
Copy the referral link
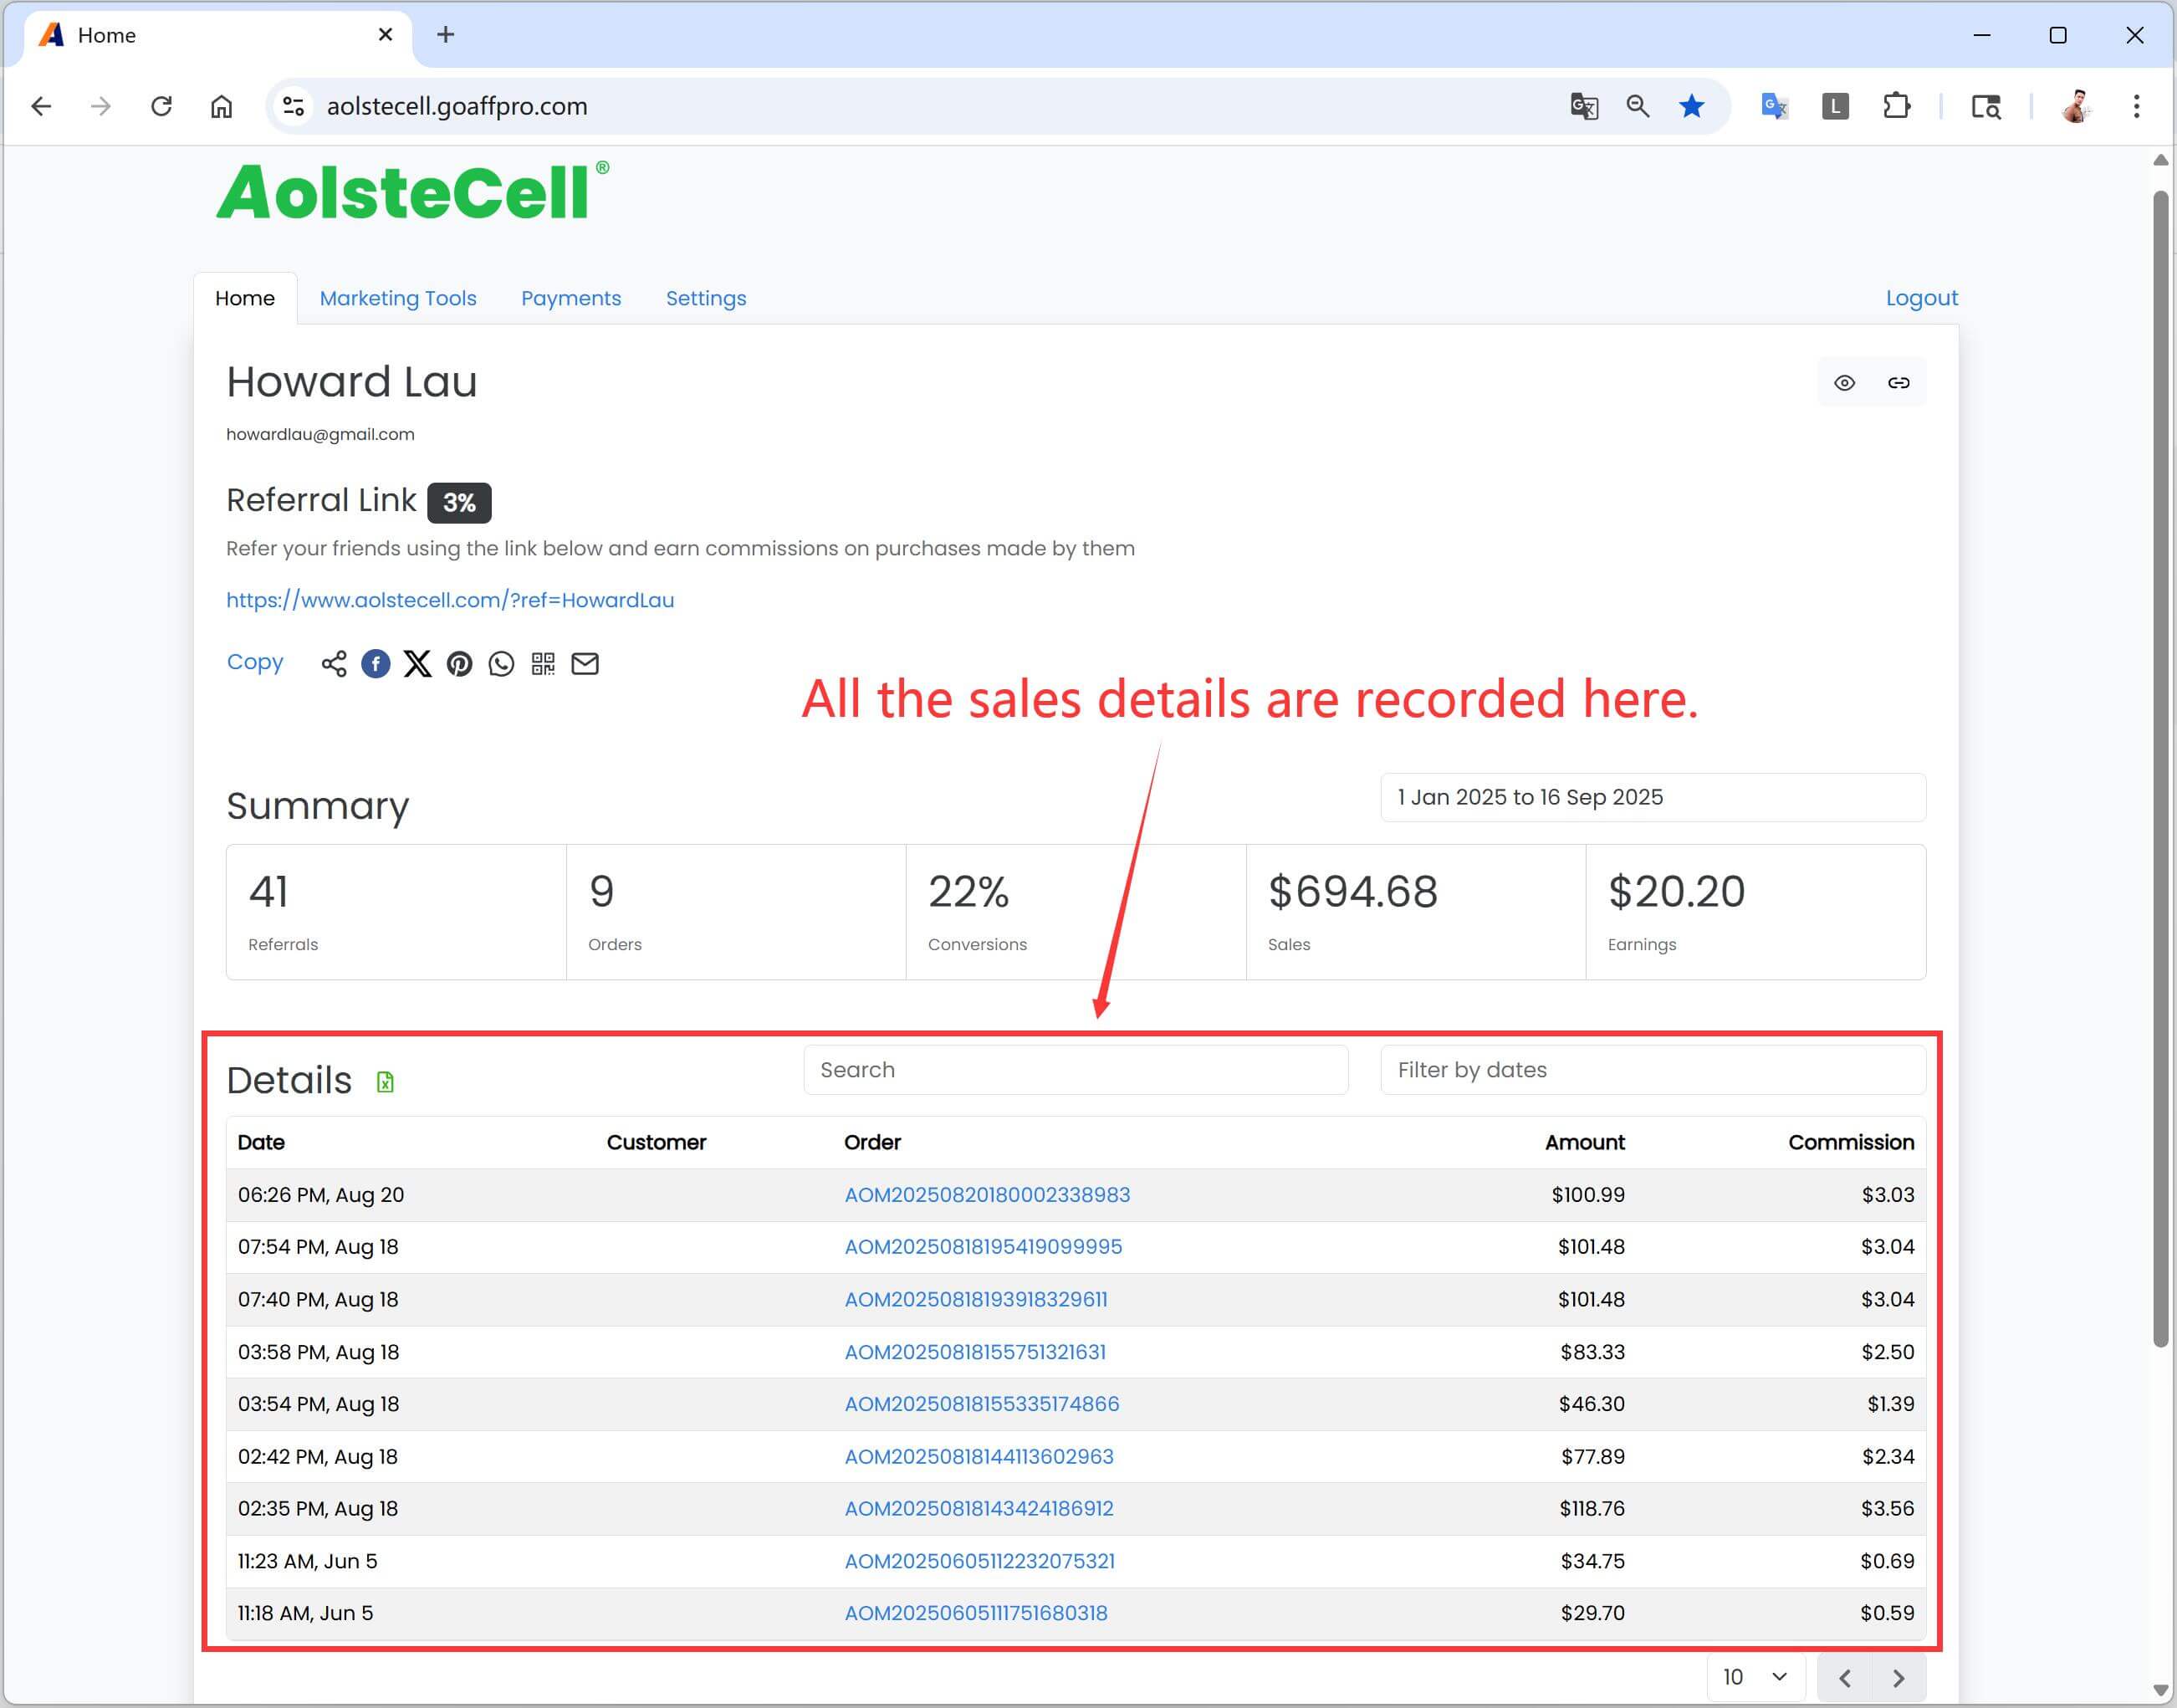(x=254, y=662)
